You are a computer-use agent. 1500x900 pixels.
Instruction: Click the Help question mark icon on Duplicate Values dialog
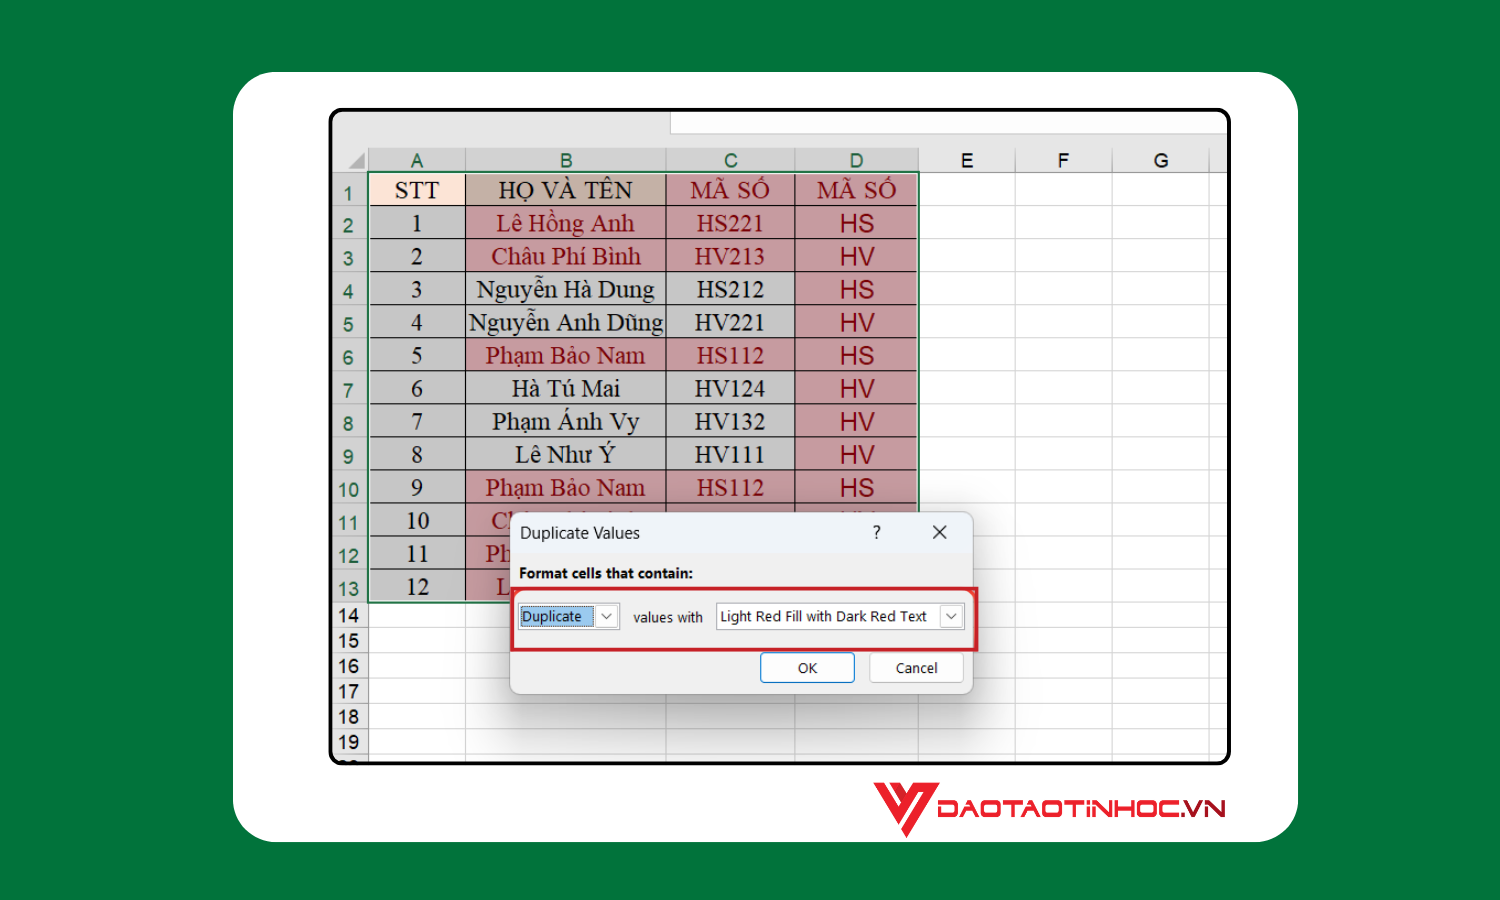click(x=876, y=532)
